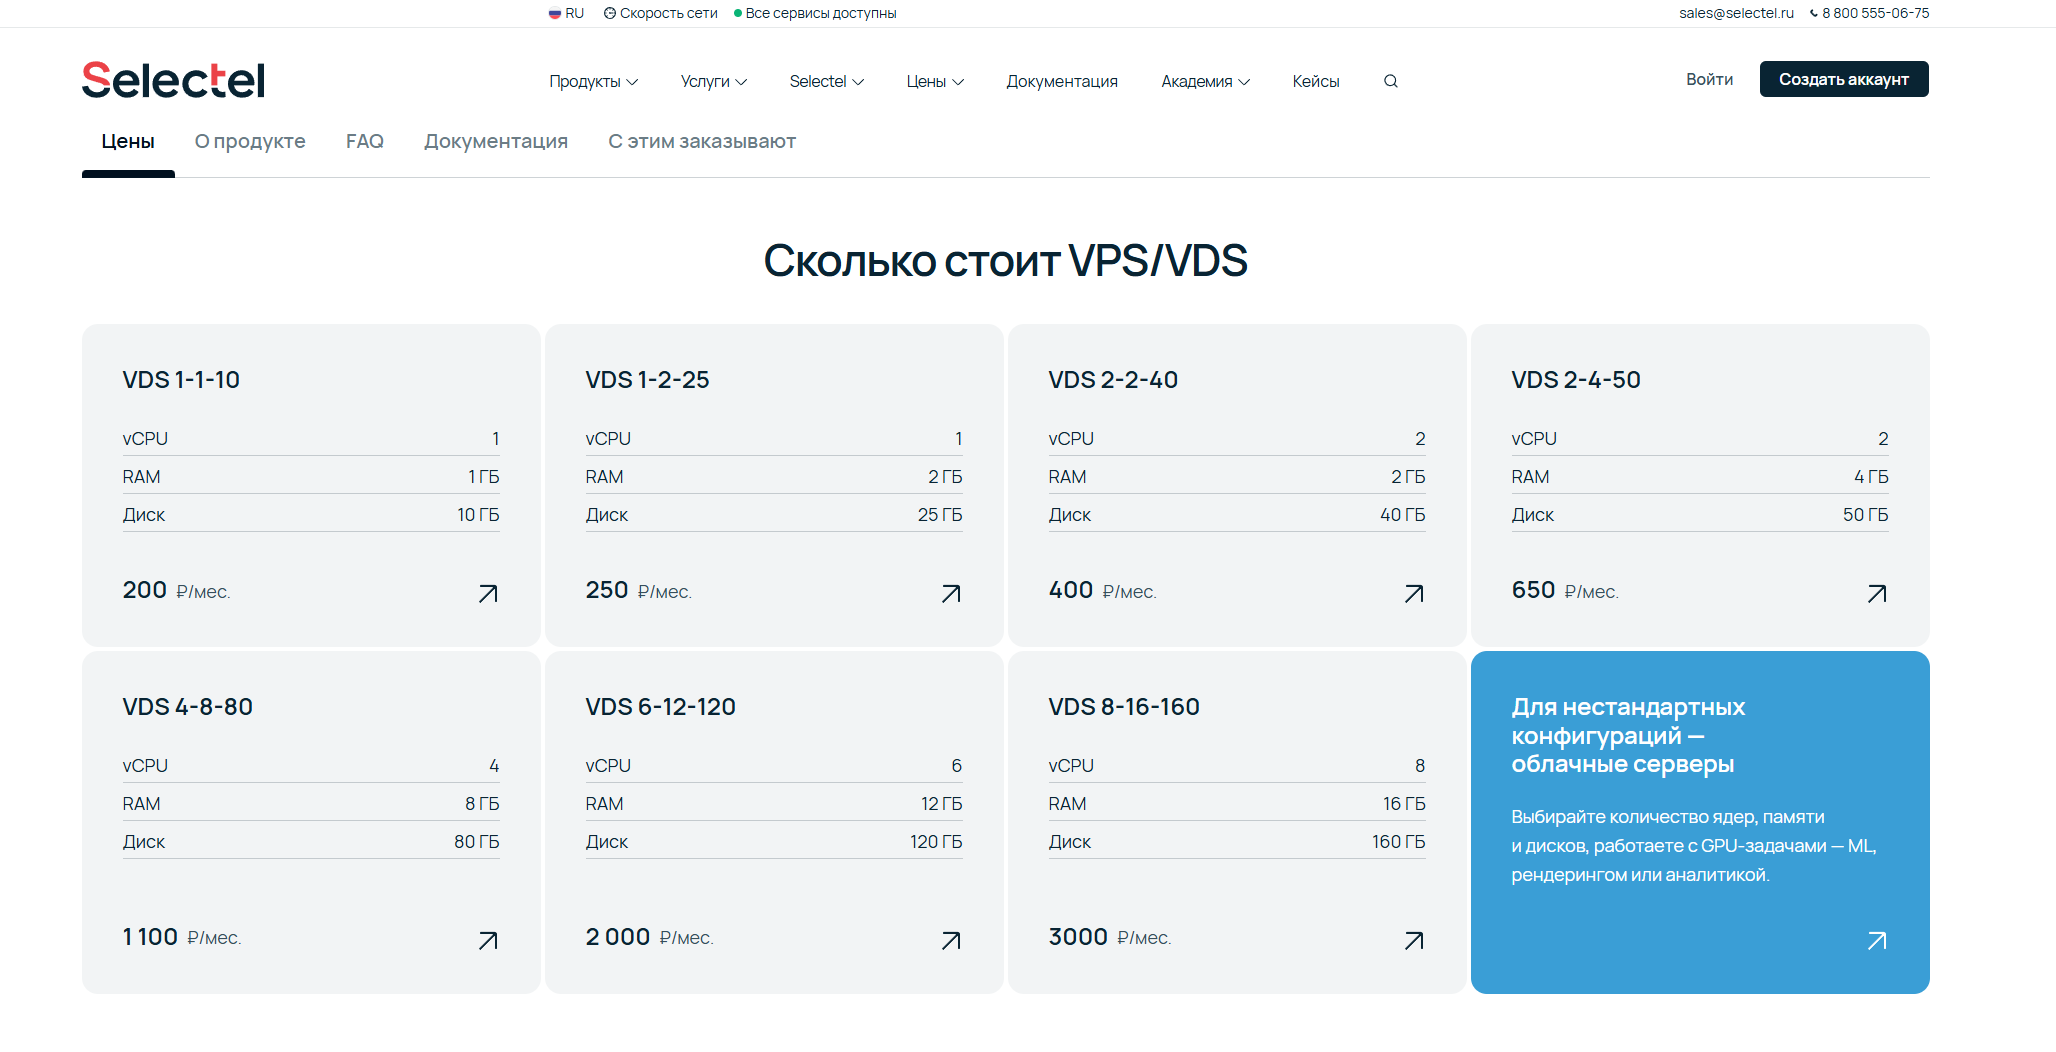Click the 40 ГБ disk value
Viewport: 2056px width, 1052px height.
1402,515
